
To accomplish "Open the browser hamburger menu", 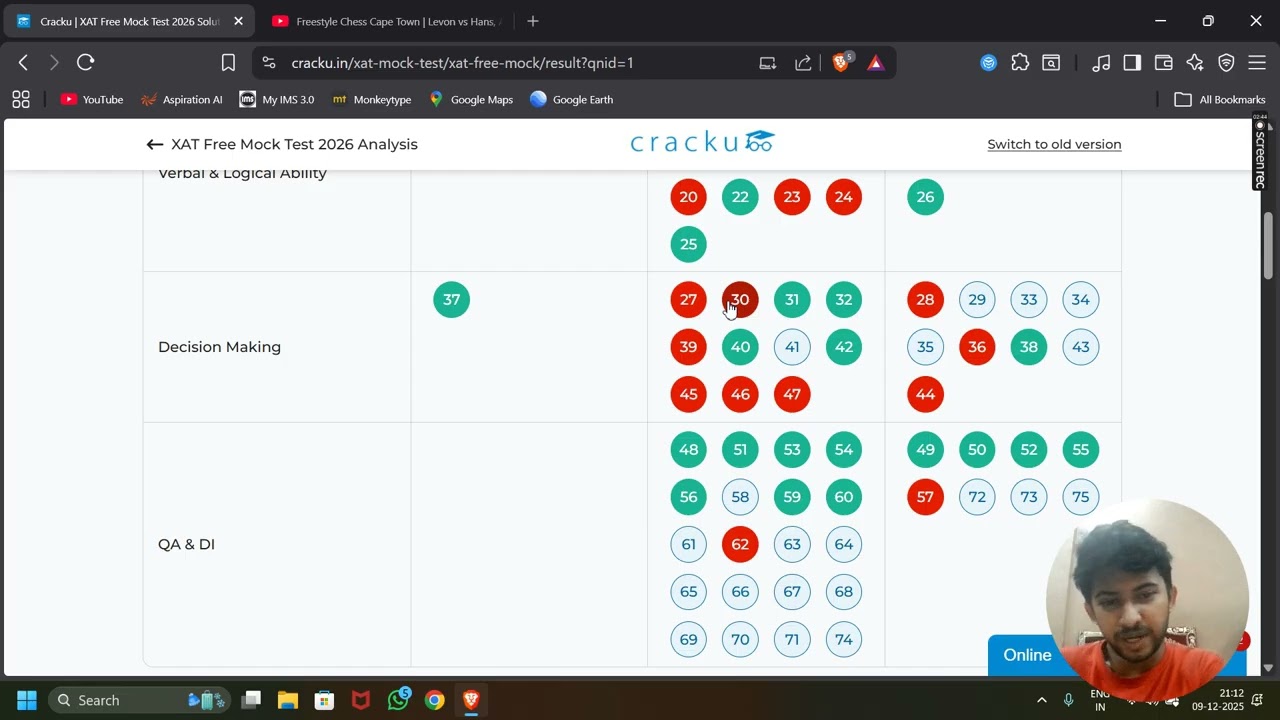I will tap(1257, 63).
